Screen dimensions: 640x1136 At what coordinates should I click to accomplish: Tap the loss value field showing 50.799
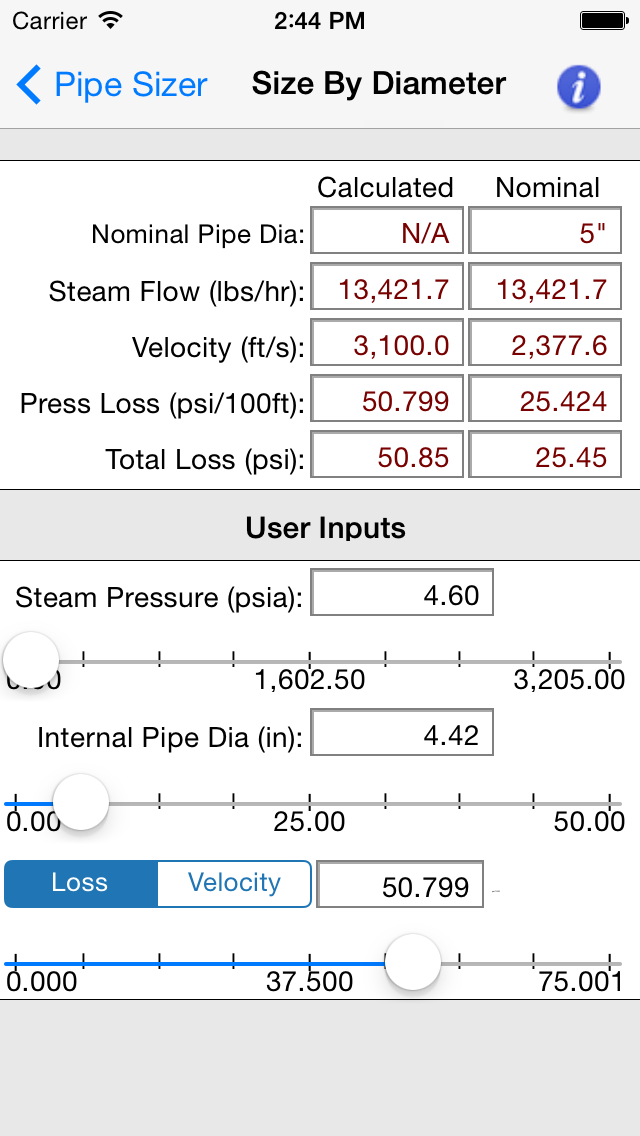(399, 884)
